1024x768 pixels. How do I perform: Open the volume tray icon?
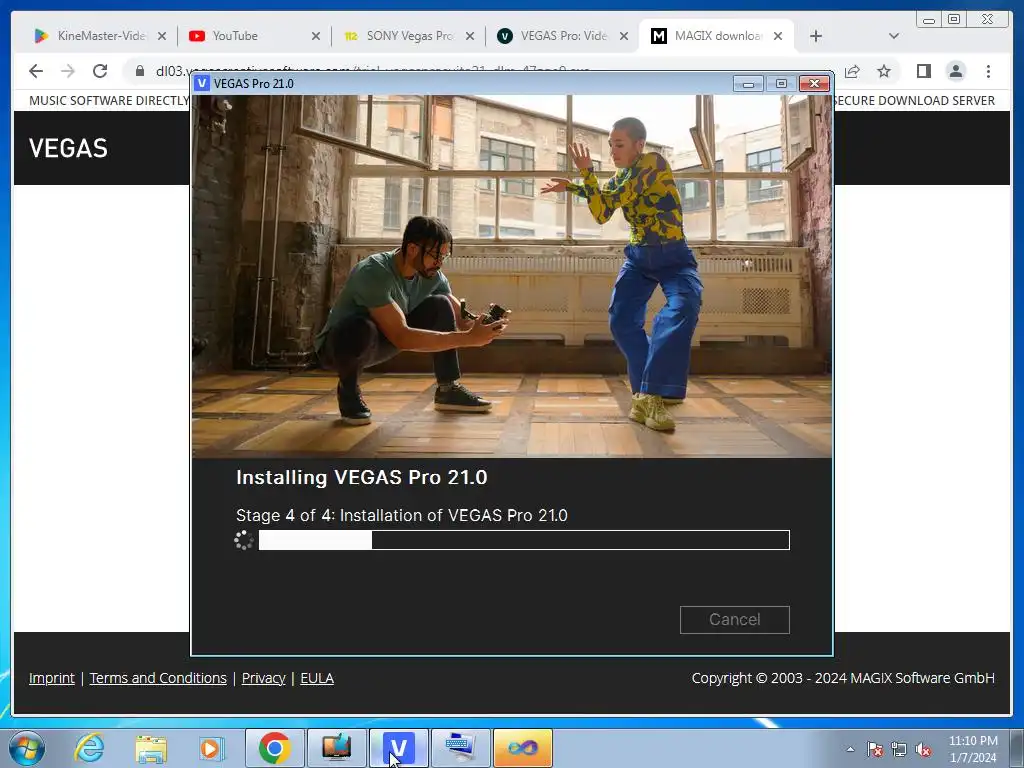point(923,749)
